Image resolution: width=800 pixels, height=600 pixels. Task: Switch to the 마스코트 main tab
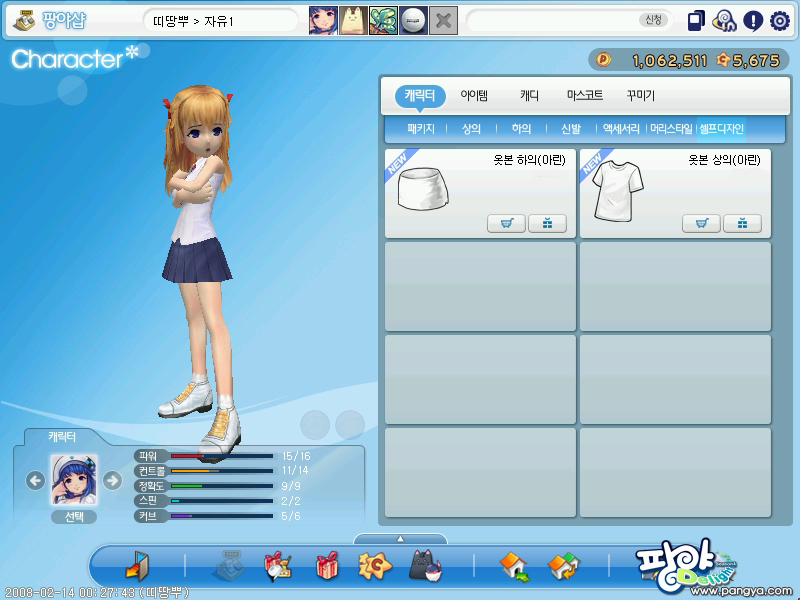point(585,95)
